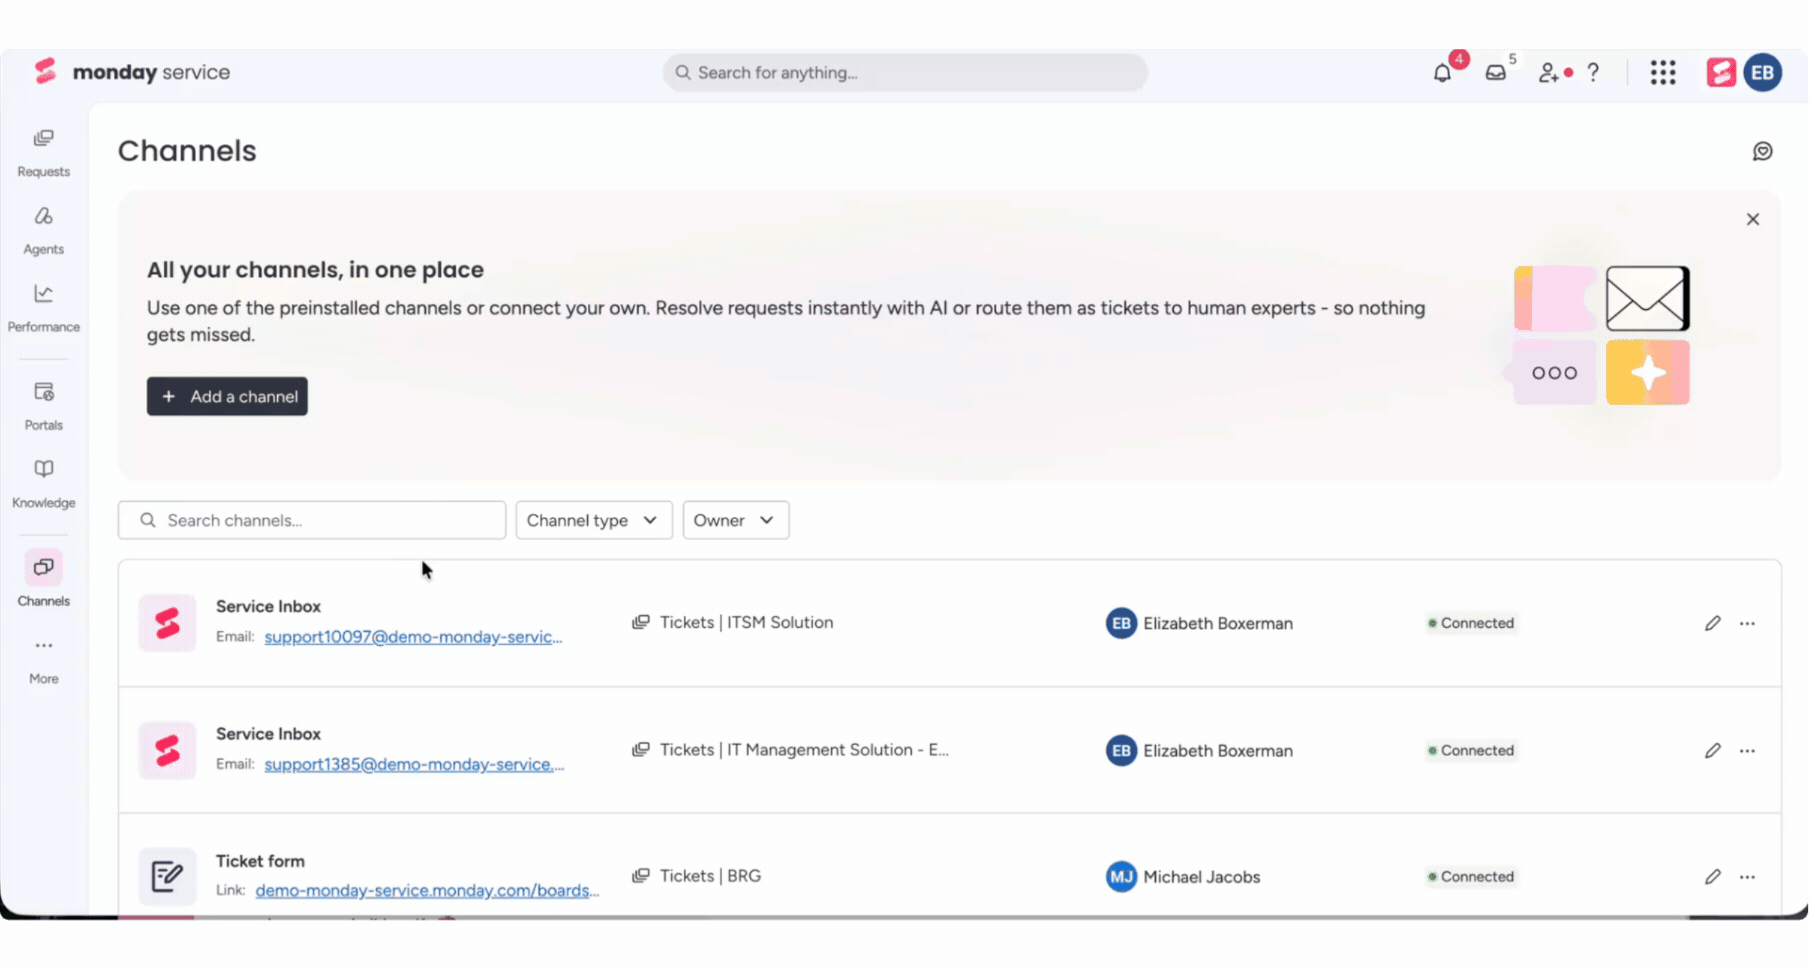The image size is (1809, 970).
Task: Edit the IT Management Solution channel
Action: pyautogui.click(x=1713, y=750)
